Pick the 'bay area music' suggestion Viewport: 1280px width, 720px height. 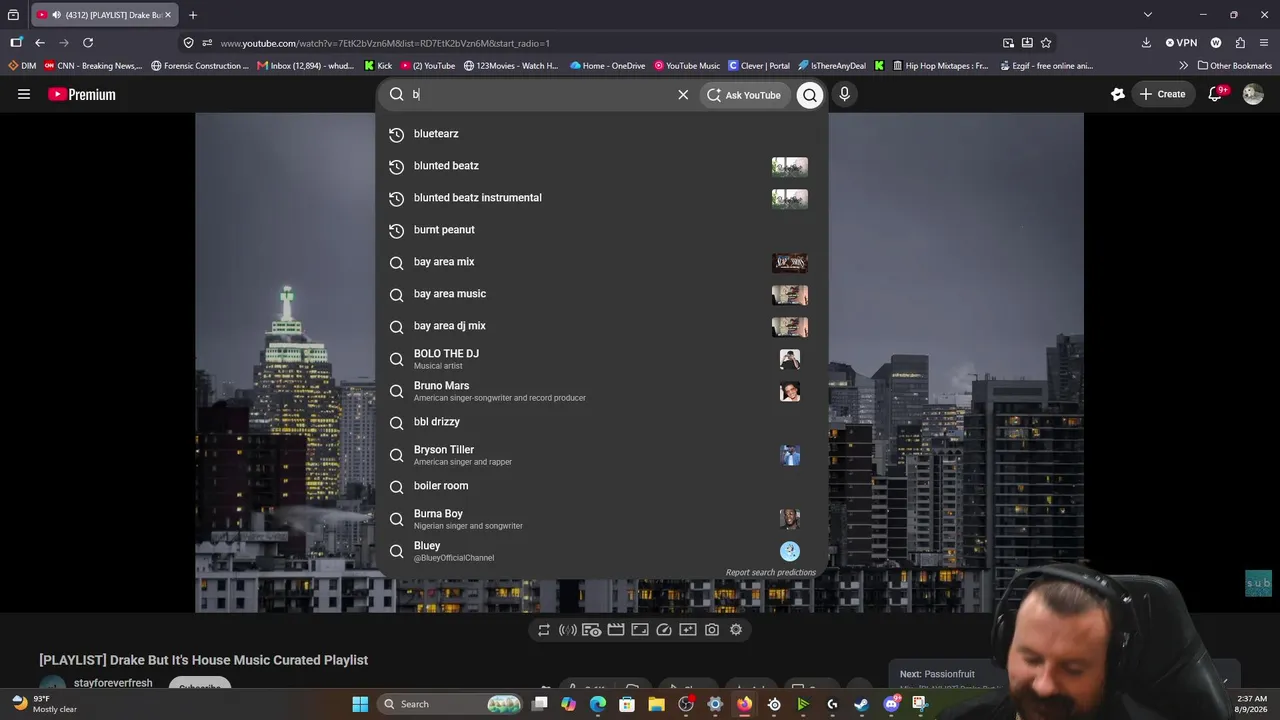601,294
